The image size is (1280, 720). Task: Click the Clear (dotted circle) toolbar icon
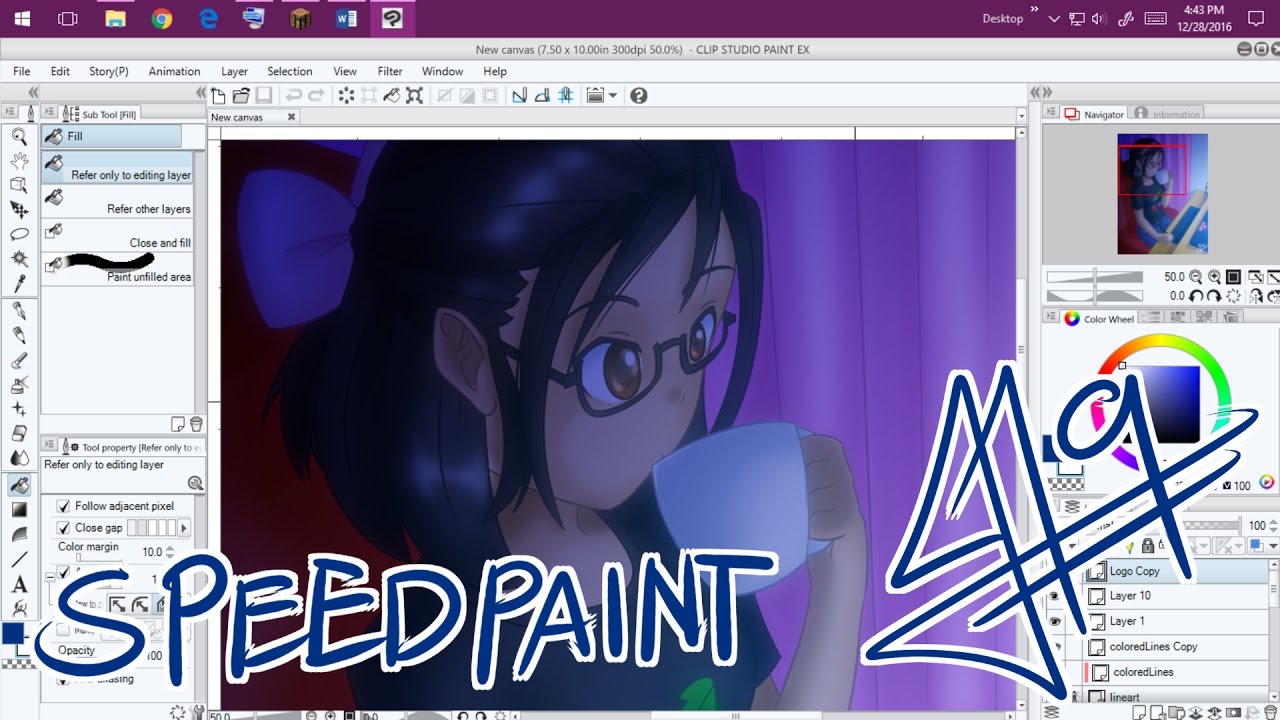pyautogui.click(x=346, y=95)
